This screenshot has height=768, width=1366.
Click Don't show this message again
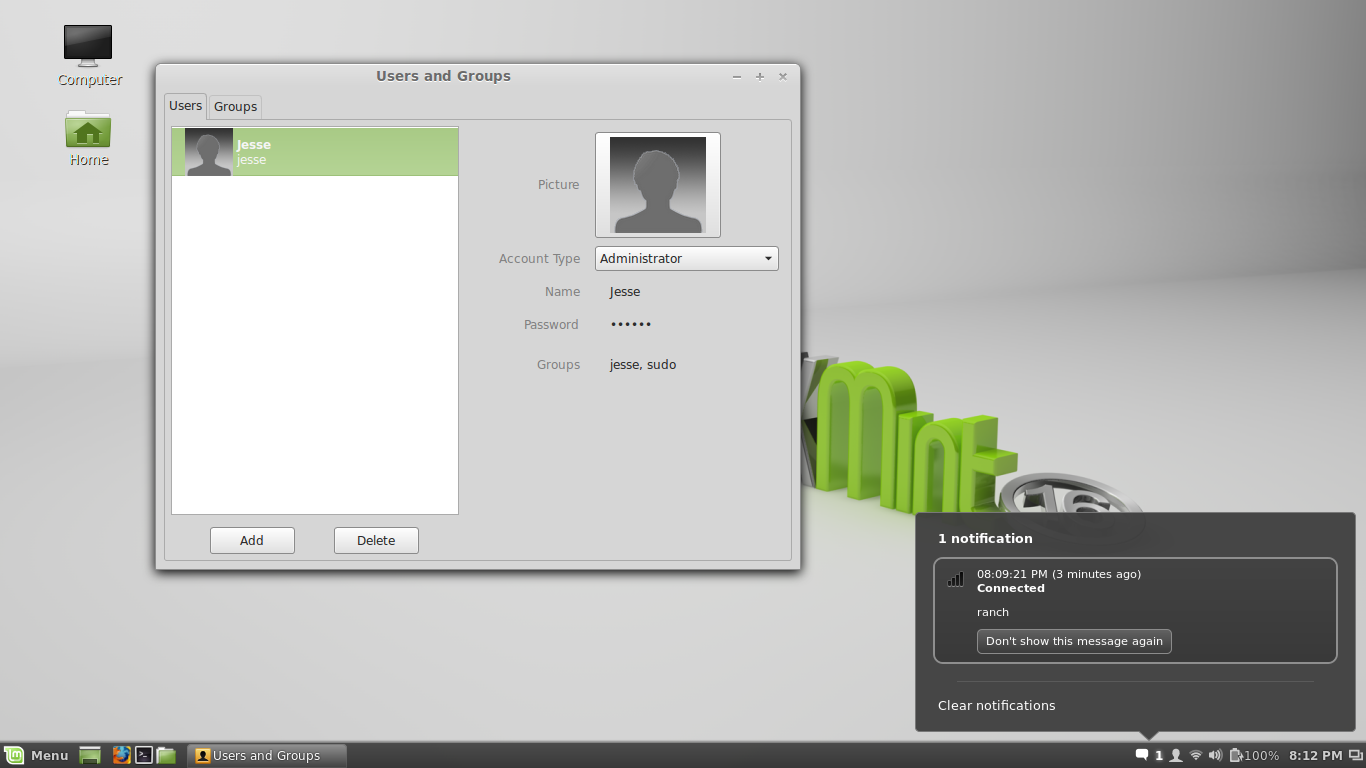click(x=1074, y=641)
